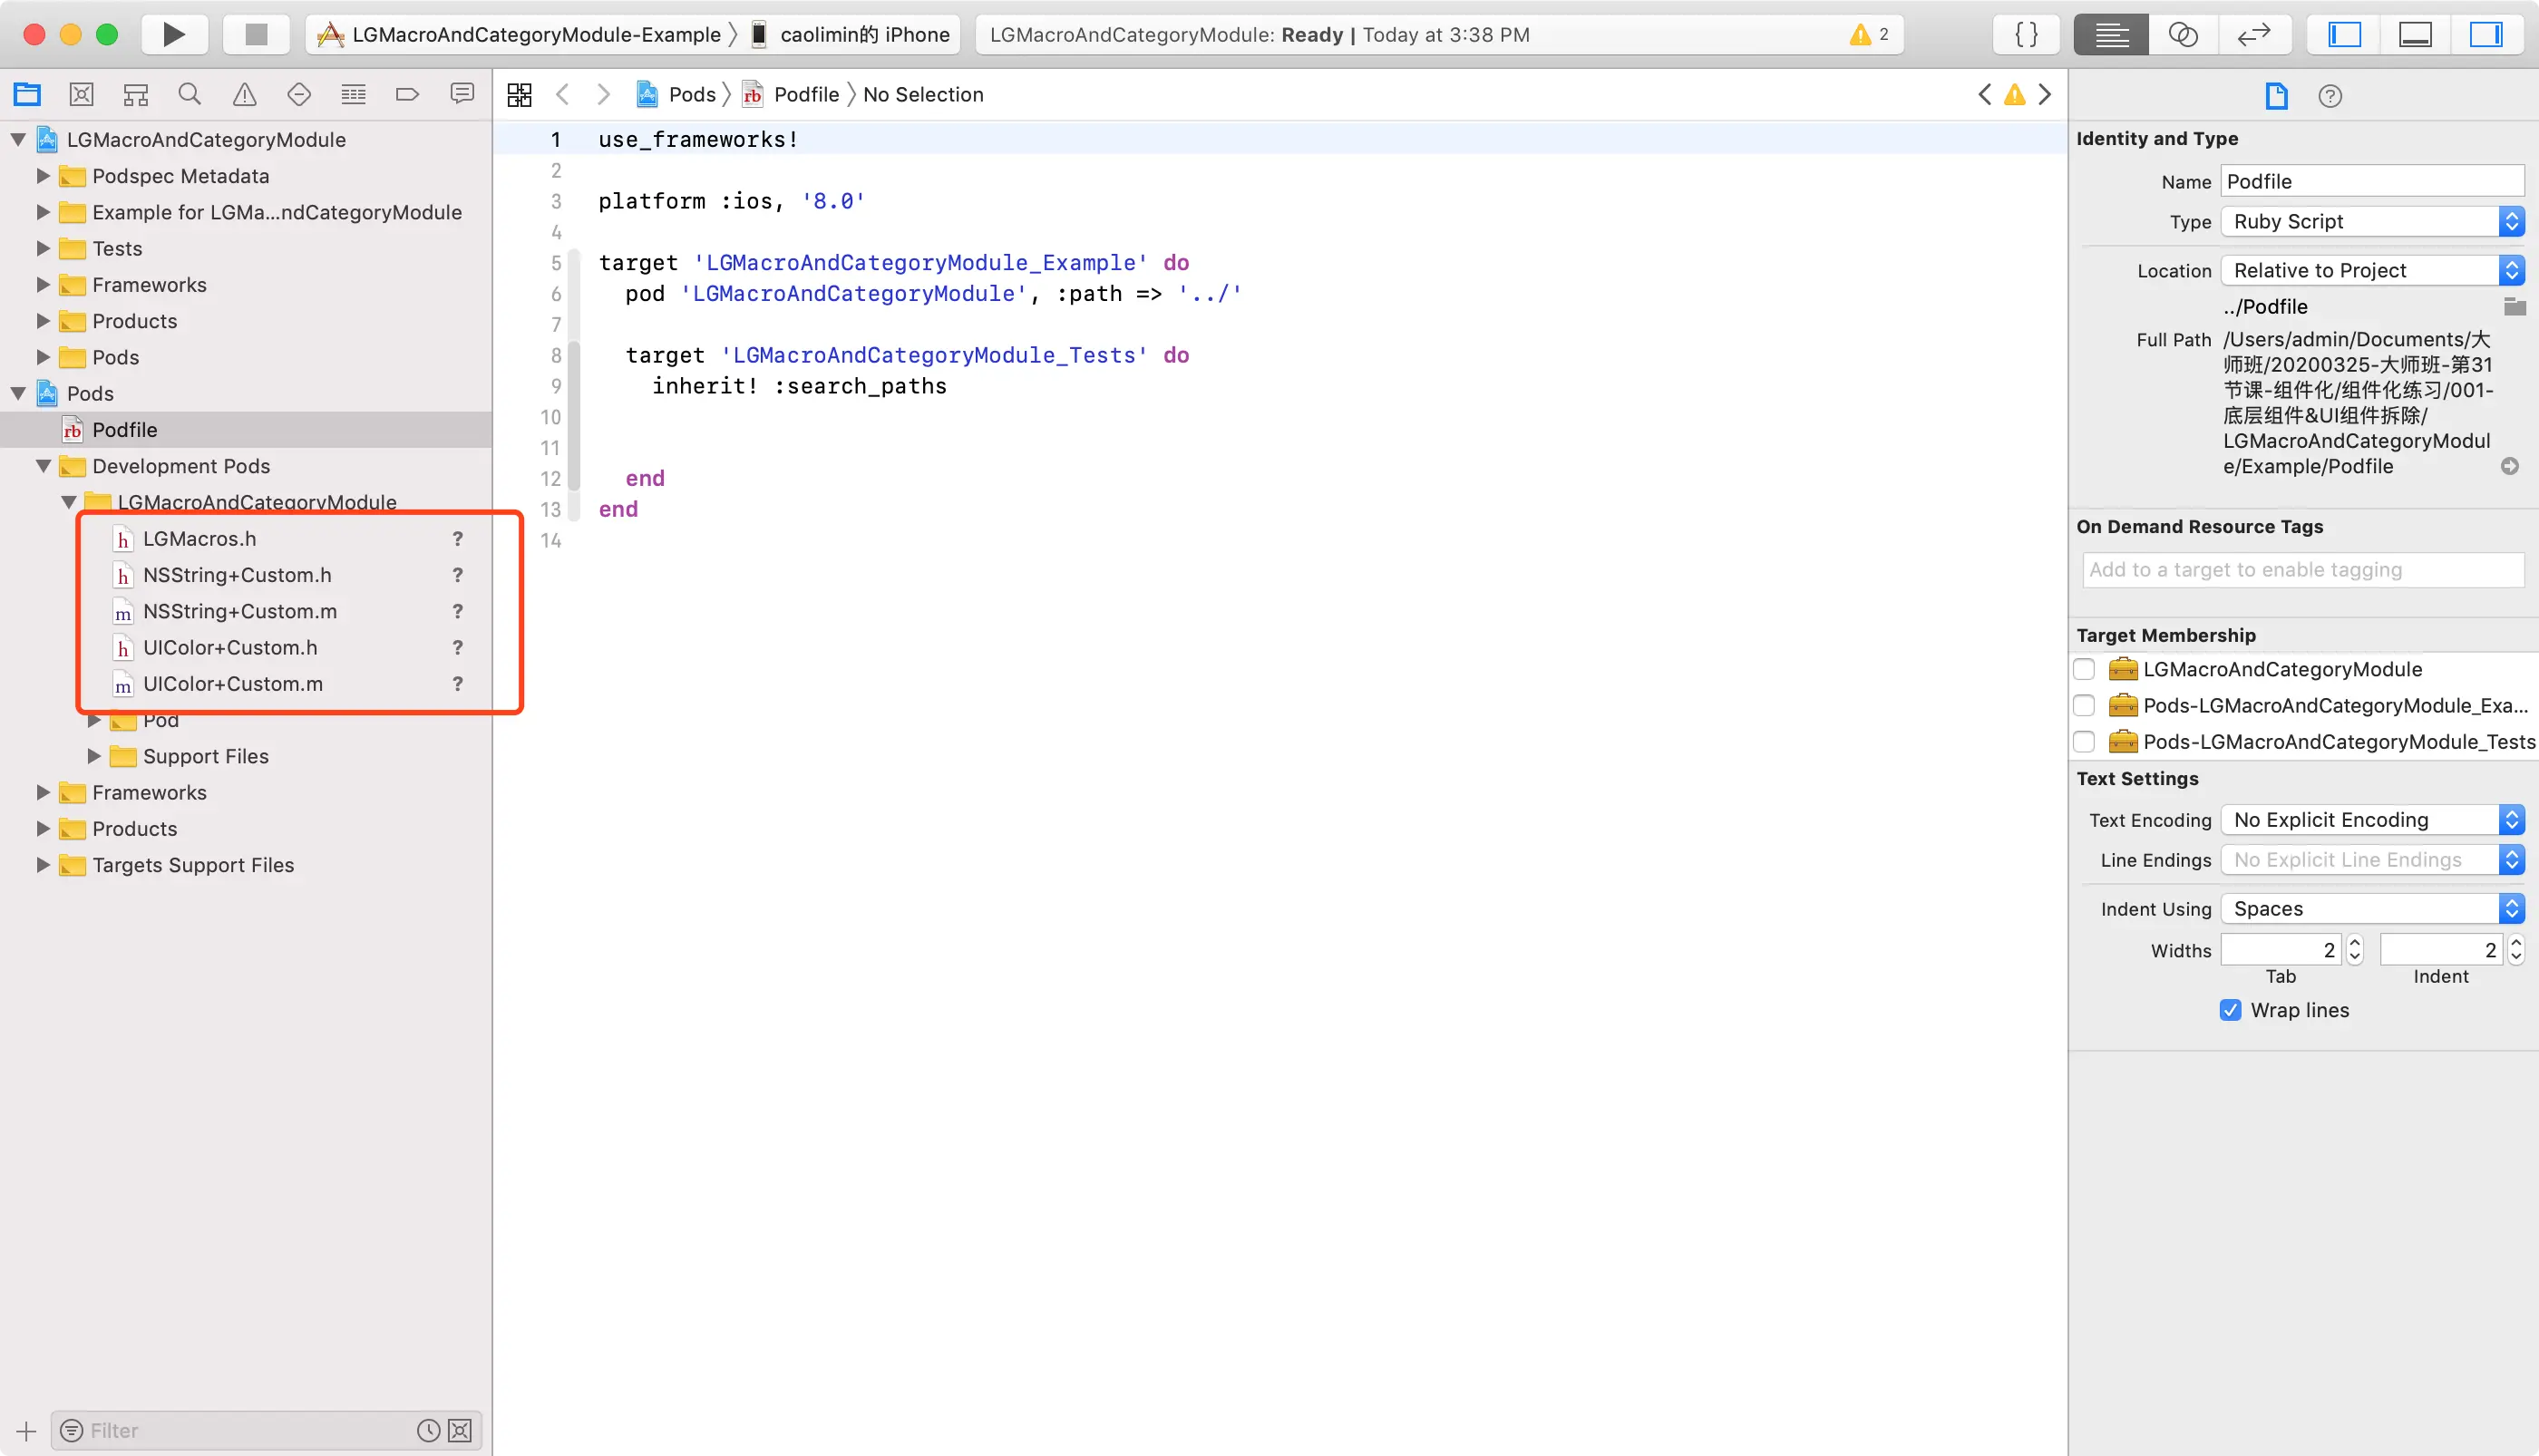Open the Issue navigator warning icon

244,94
